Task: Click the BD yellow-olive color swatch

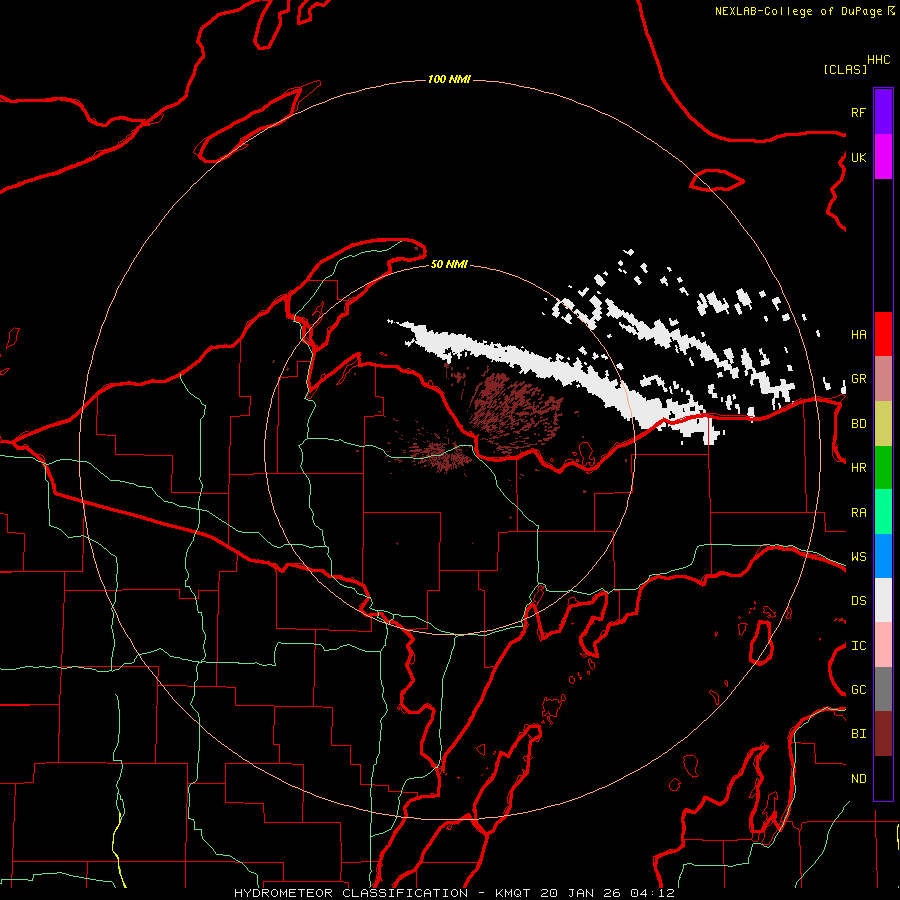Action: point(883,424)
